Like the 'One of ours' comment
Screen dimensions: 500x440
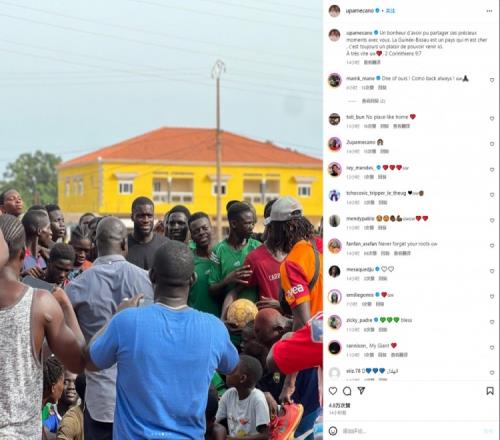click(x=492, y=80)
